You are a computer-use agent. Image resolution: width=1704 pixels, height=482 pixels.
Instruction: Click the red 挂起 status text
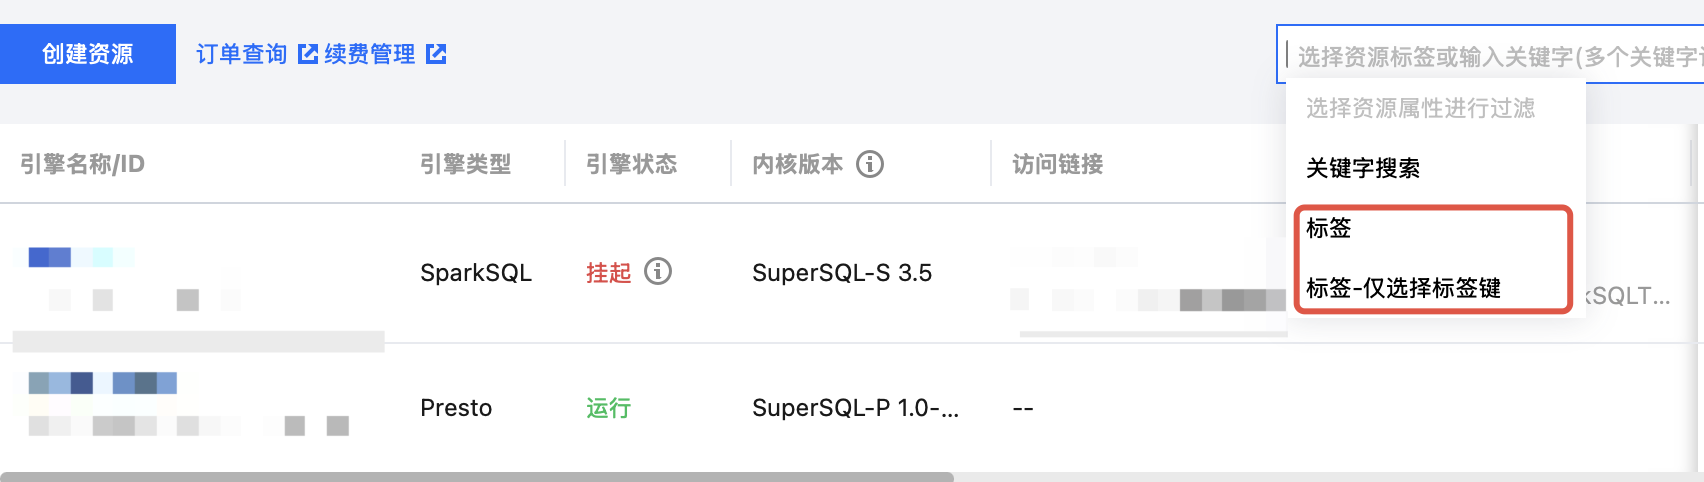(x=608, y=273)
